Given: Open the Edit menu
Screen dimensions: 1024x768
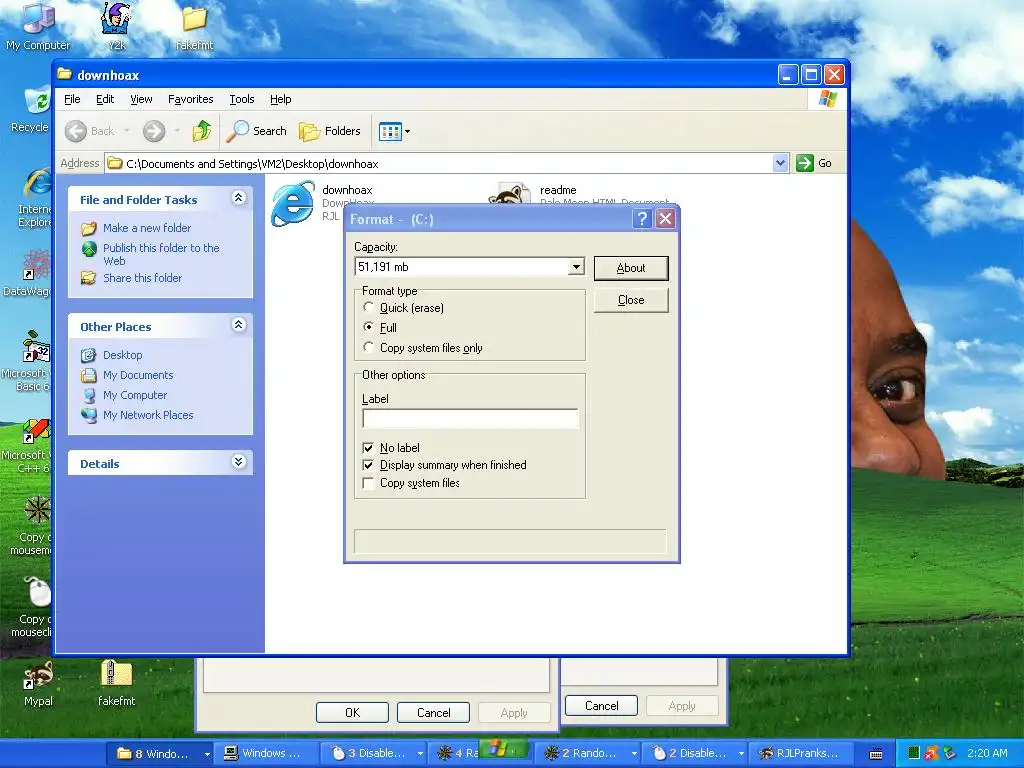Looking at the screenshot, I should coord(104,99).
